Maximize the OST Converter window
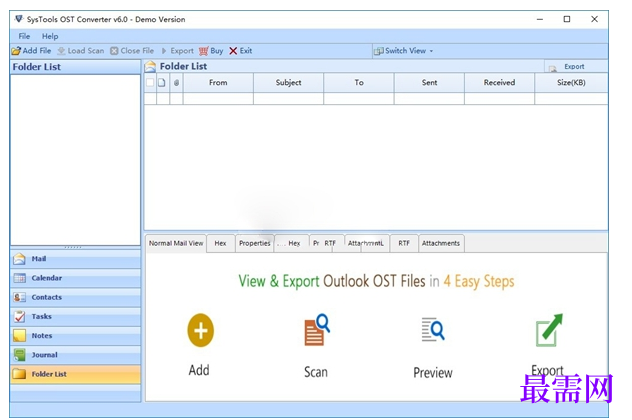The height and width of the screenshot is (420, 632). [567, 19]
